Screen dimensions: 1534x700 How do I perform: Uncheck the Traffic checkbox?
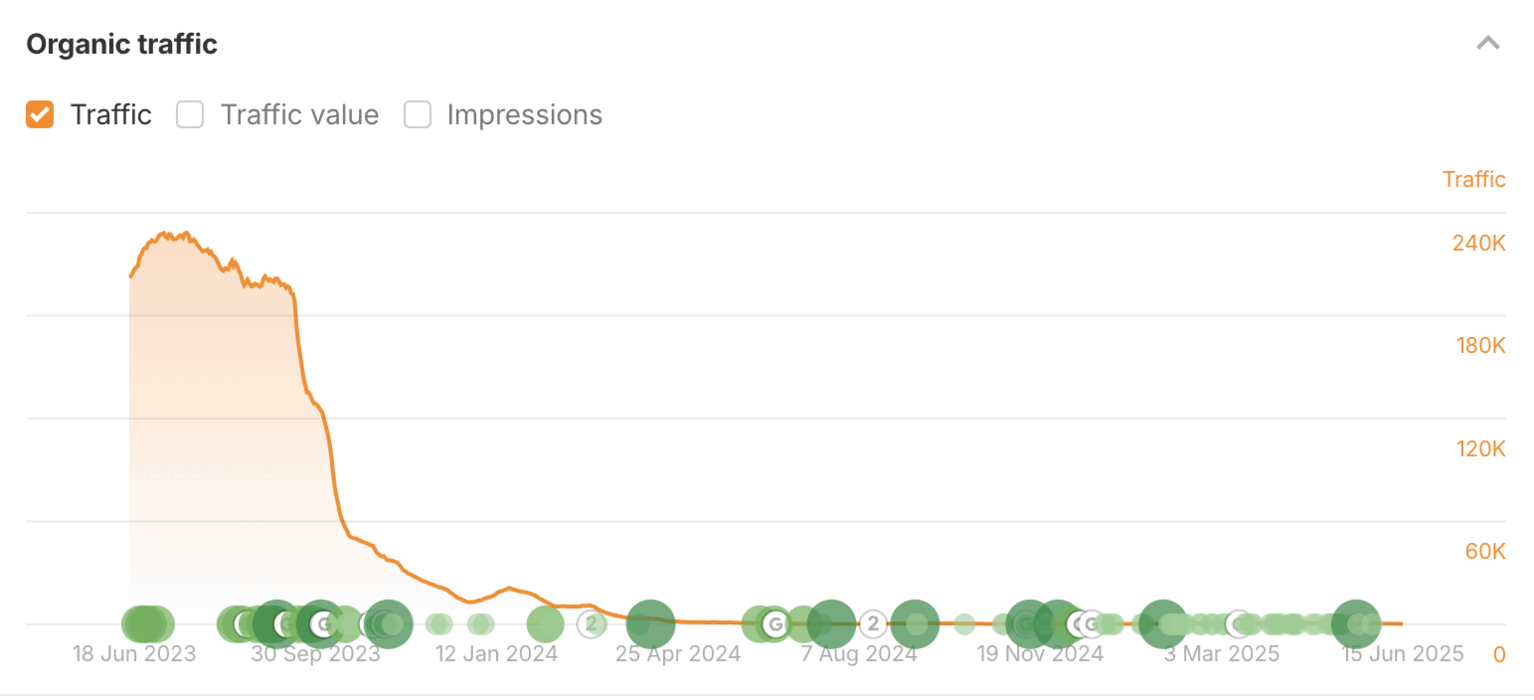coord(40,115)
